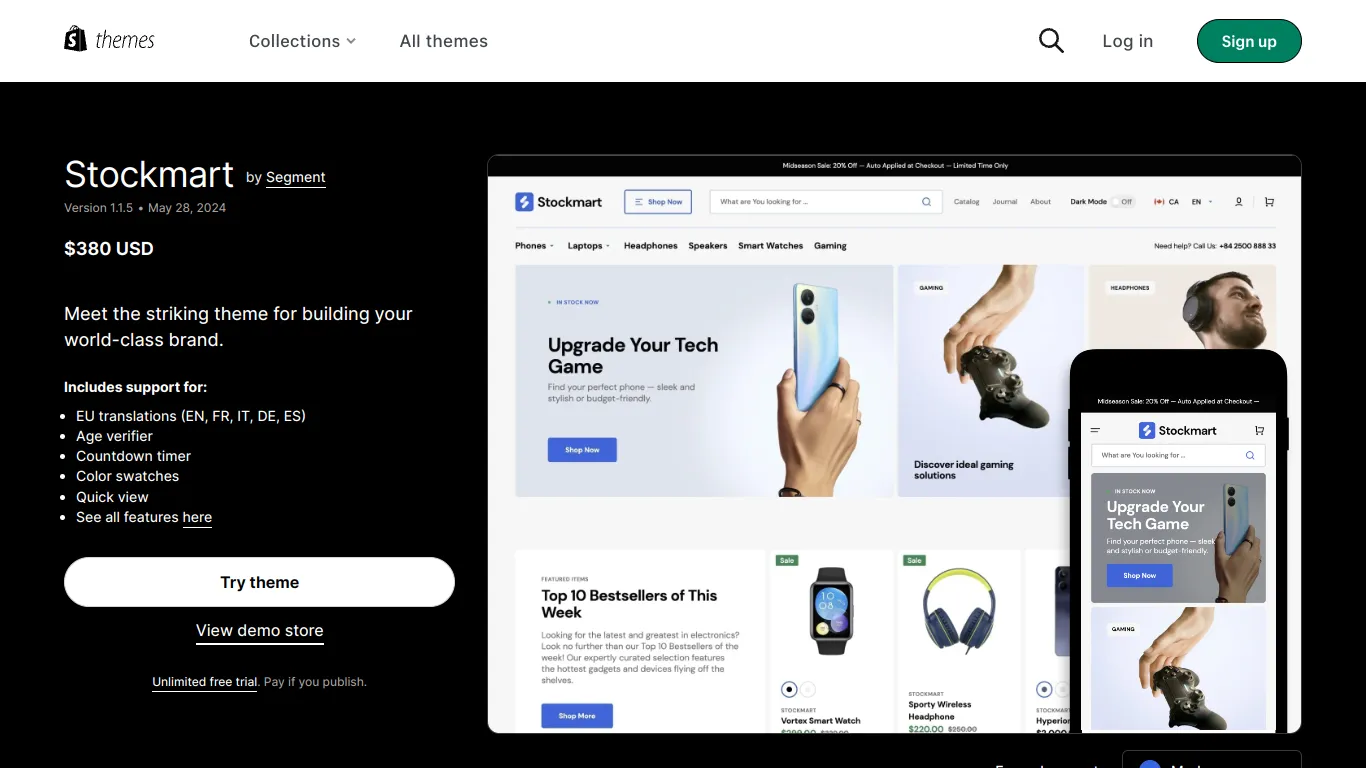The width and height of the screenshot is (1366, 768).
Task: Click Log in
Action: click(1127, 41)
